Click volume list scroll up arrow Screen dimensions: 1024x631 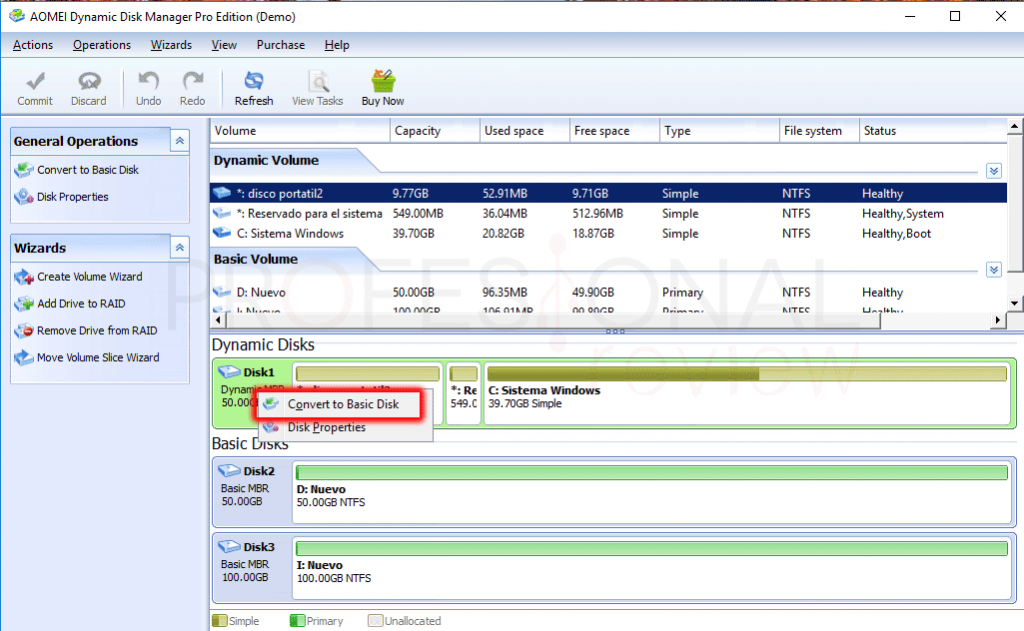[1014, 126]
